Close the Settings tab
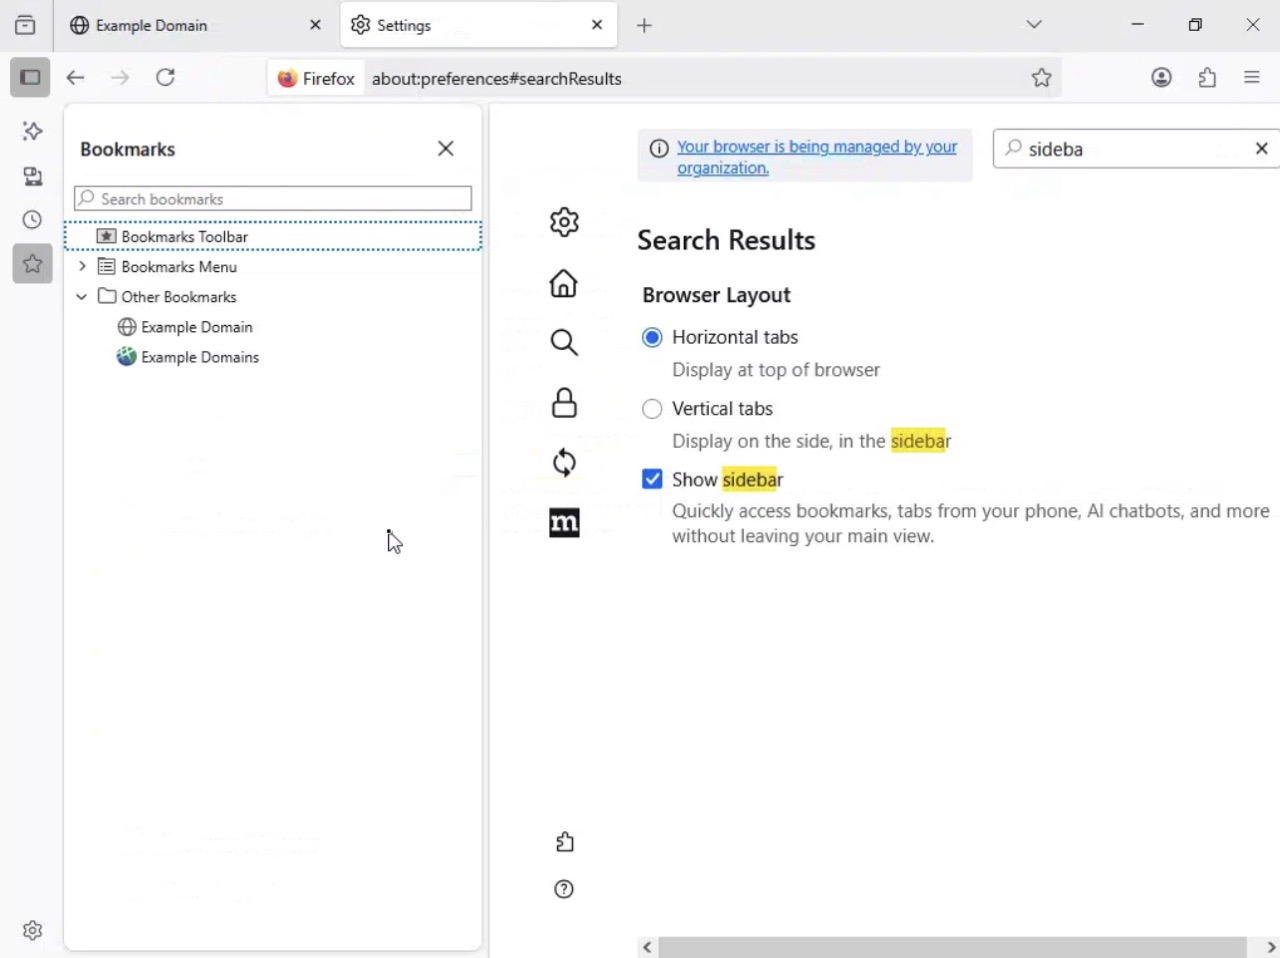 coord(597,25)
